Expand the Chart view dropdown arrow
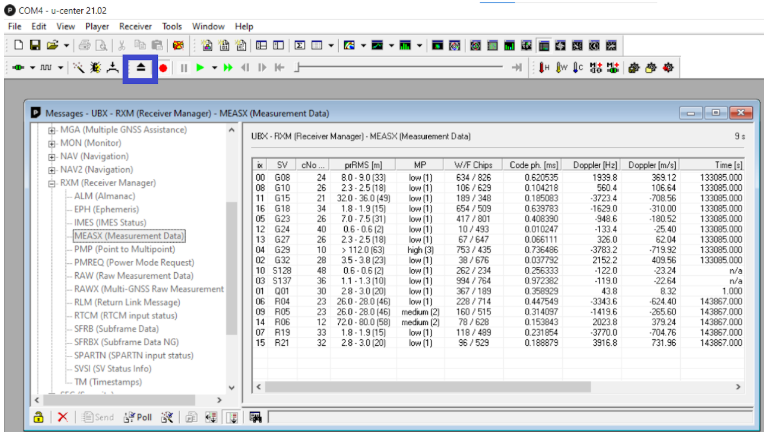This screenshot has width=766, height=441. (x=391, y=46)
